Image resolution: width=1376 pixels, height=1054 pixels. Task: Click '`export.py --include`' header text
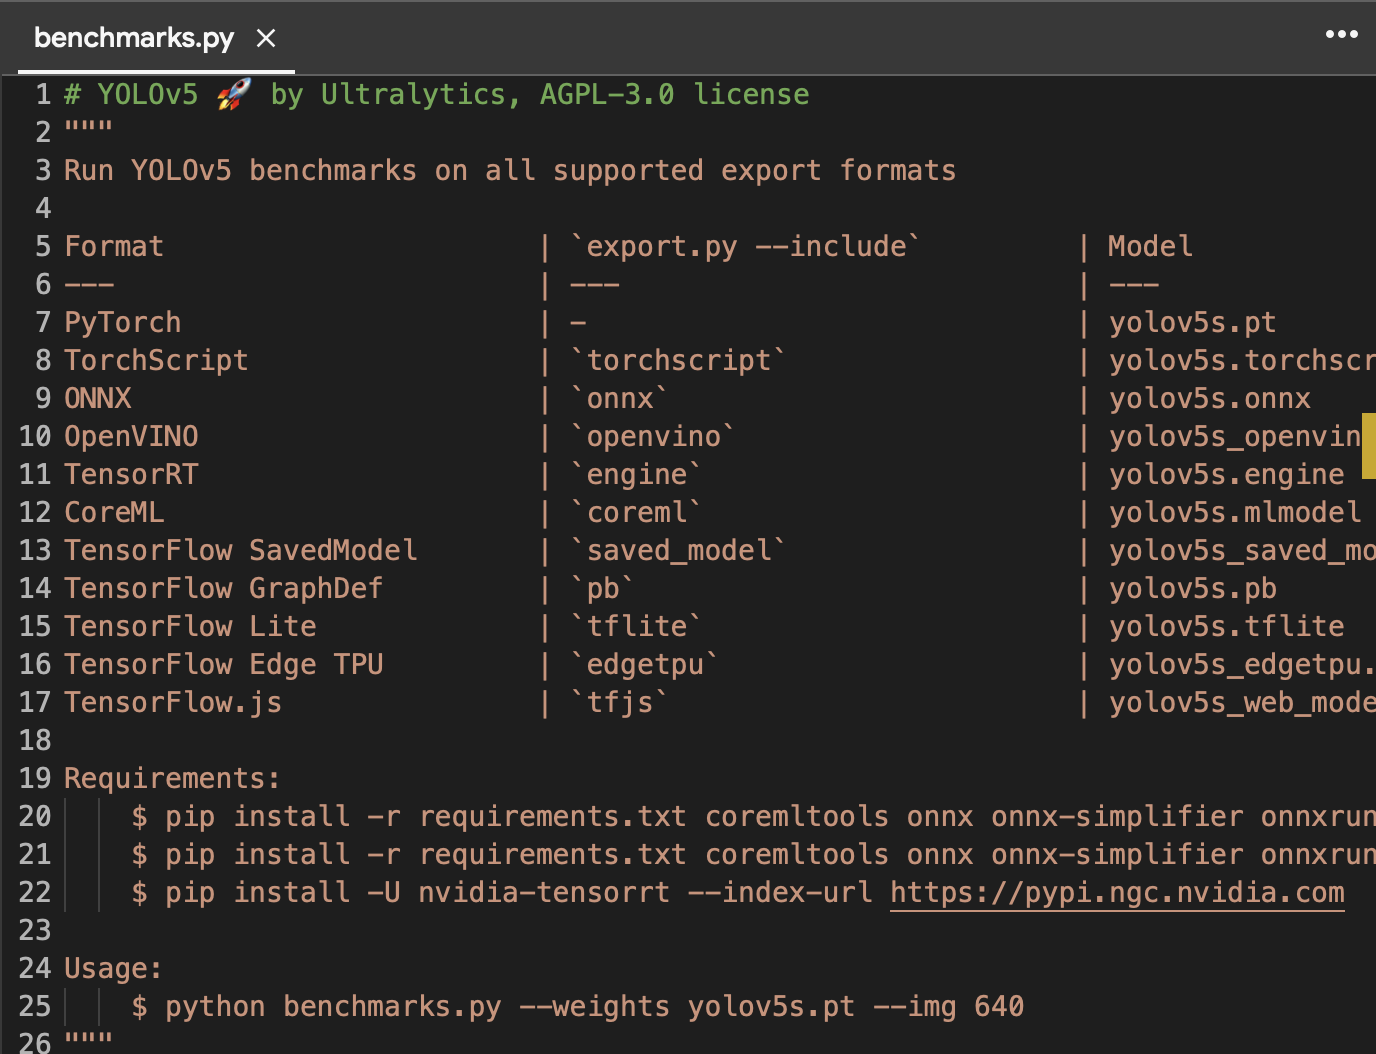[x=746, y=246]
